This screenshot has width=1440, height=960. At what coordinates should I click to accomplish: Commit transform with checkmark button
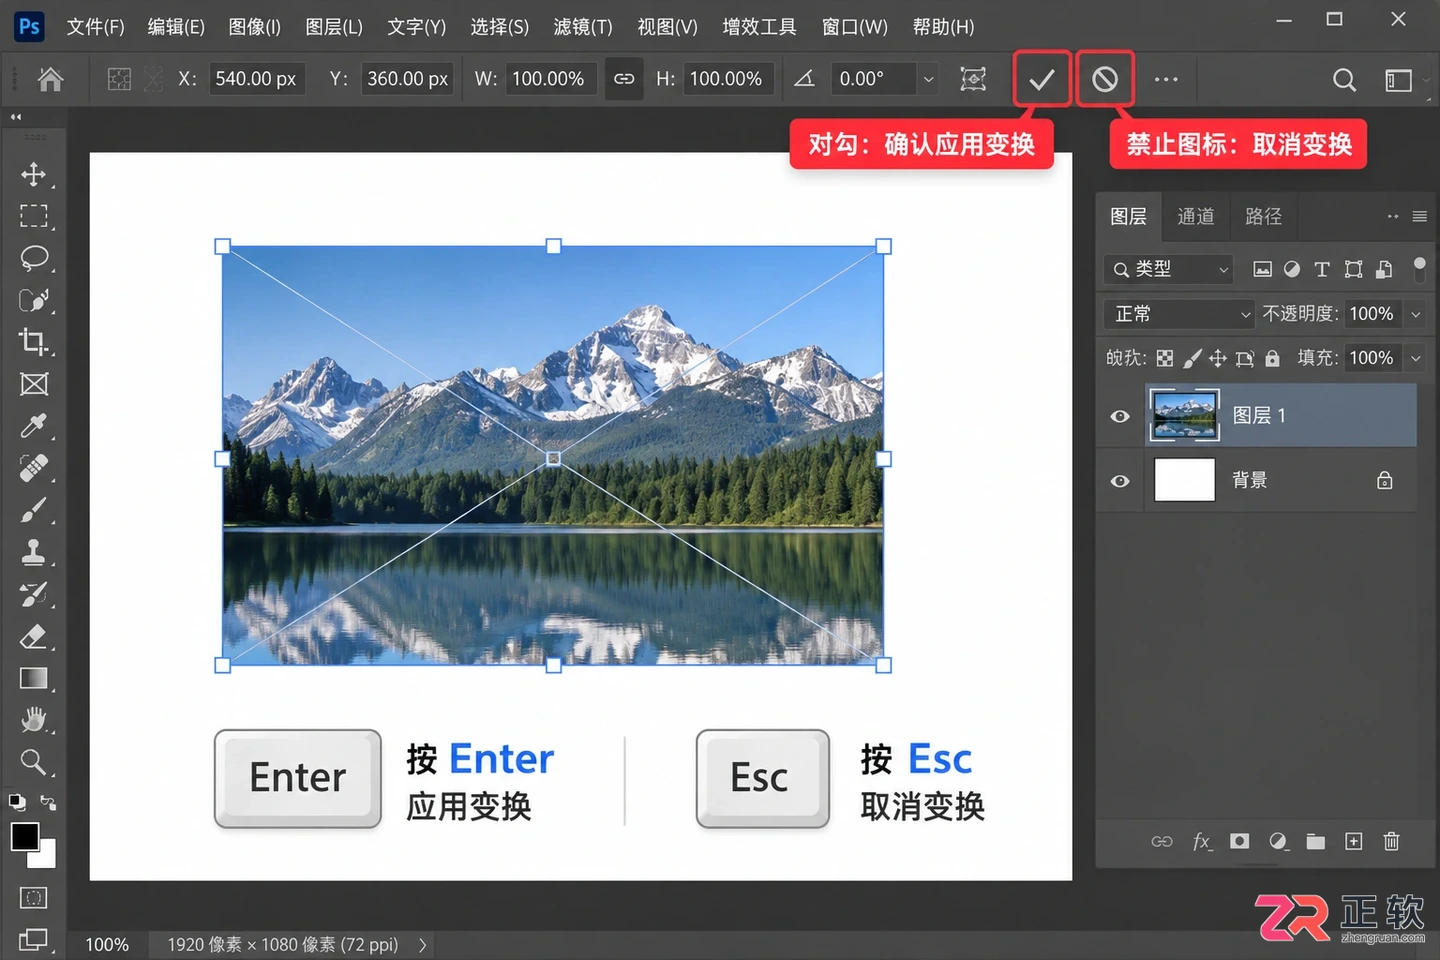[x=1042, y=79]
